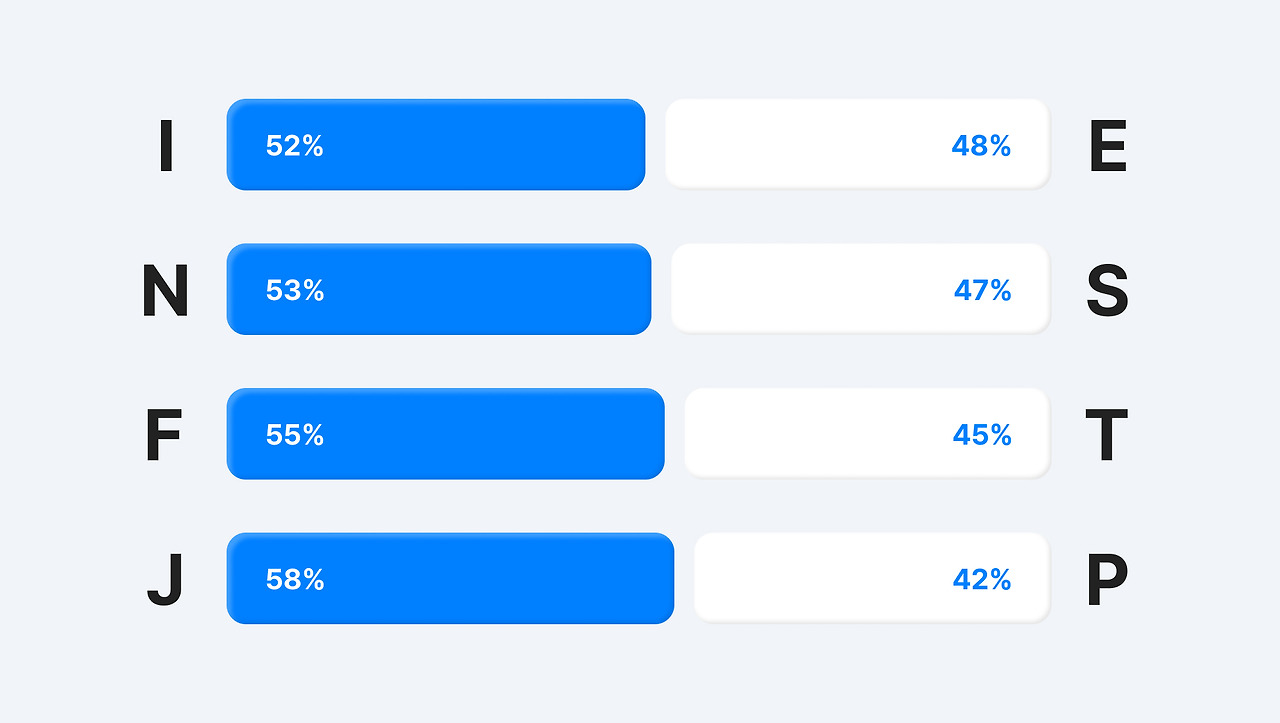Select the letter J label
This screenshot has height=723, width=1280.
click(x=165, y=580)
